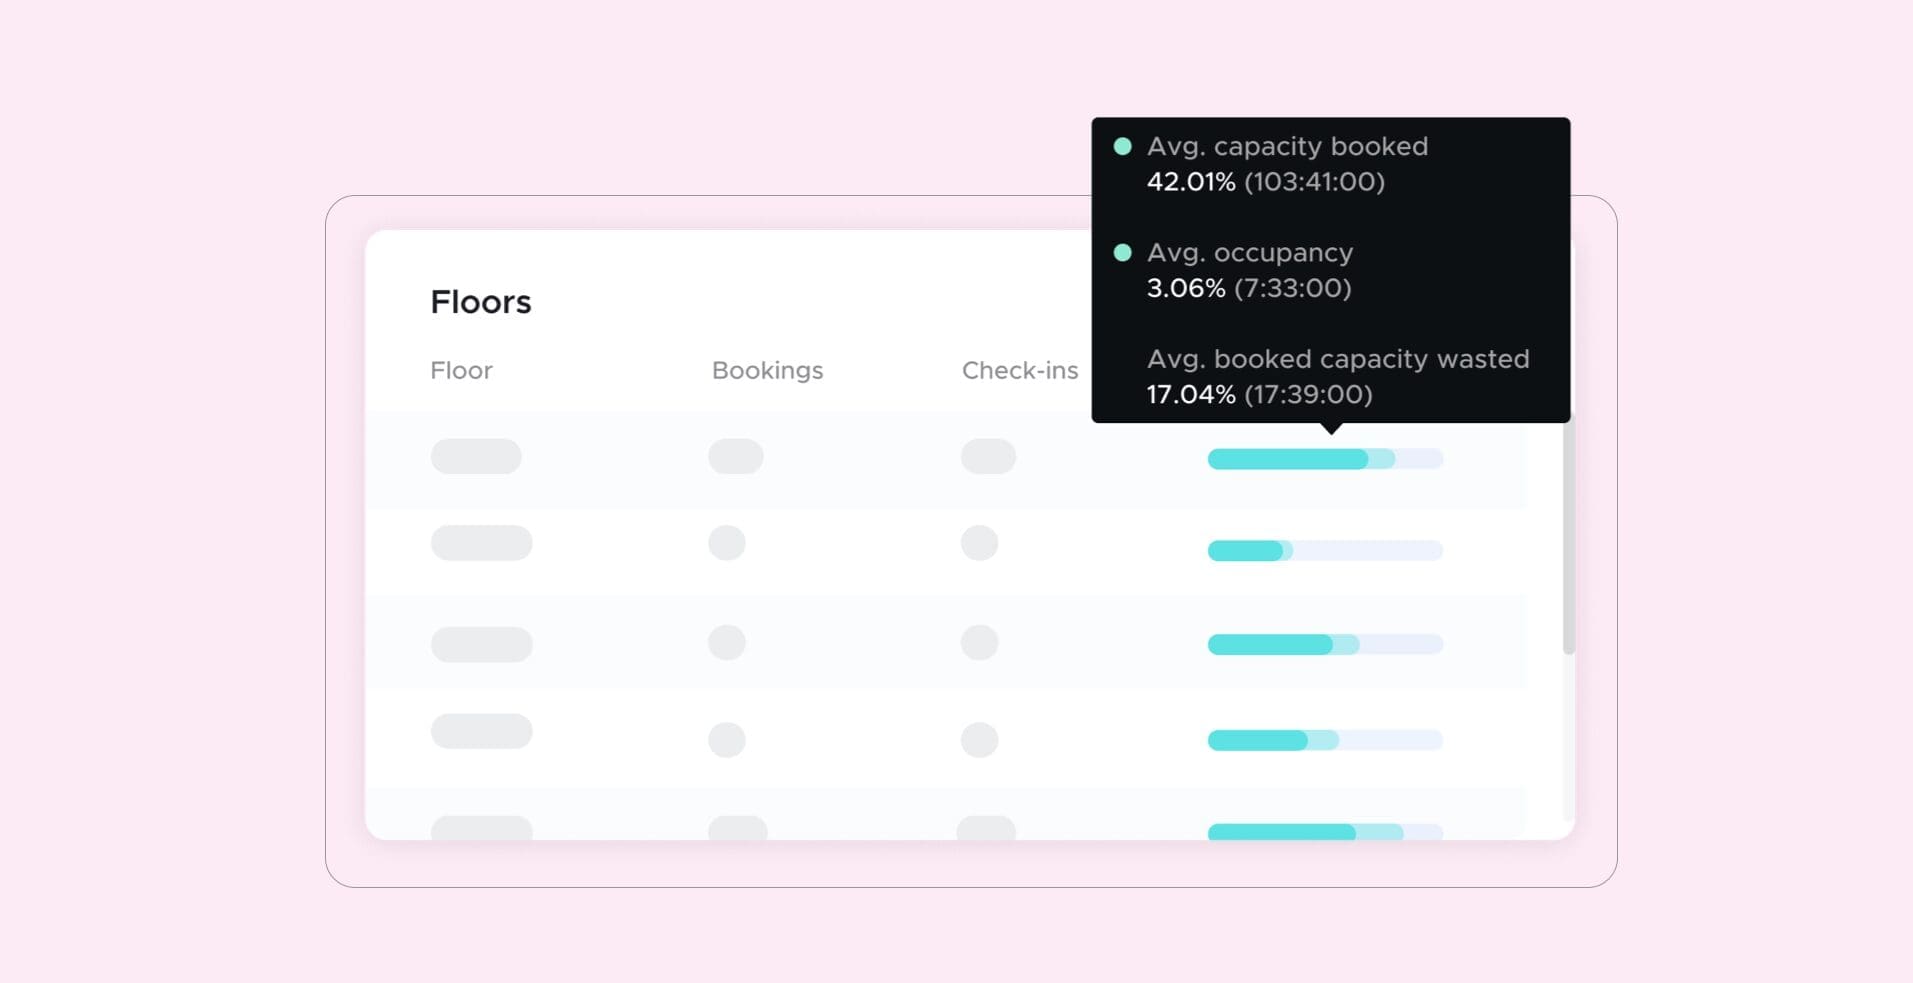Click the partially visible fifth row bar
The height and width of the screenshot is (983, 1913).
[1324, 832]
